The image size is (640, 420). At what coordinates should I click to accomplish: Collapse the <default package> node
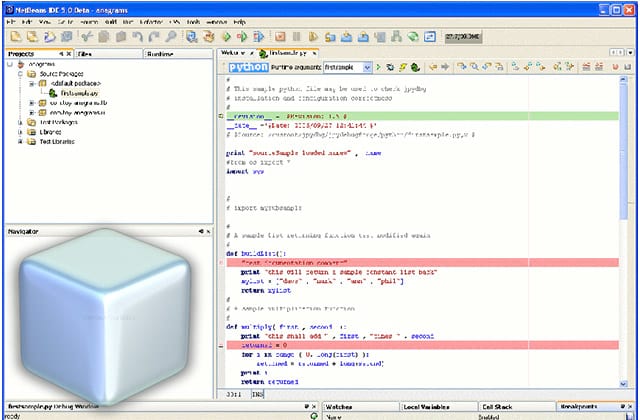point(31,83)
